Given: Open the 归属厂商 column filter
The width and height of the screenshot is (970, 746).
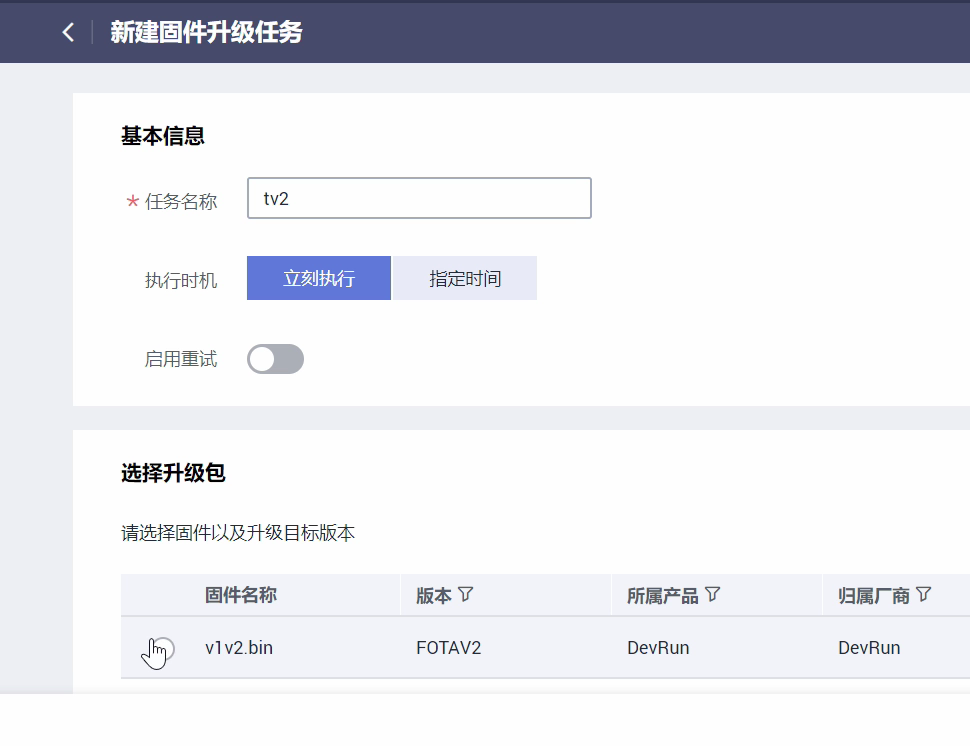Looking at the screenshot, I should [923, 595].
